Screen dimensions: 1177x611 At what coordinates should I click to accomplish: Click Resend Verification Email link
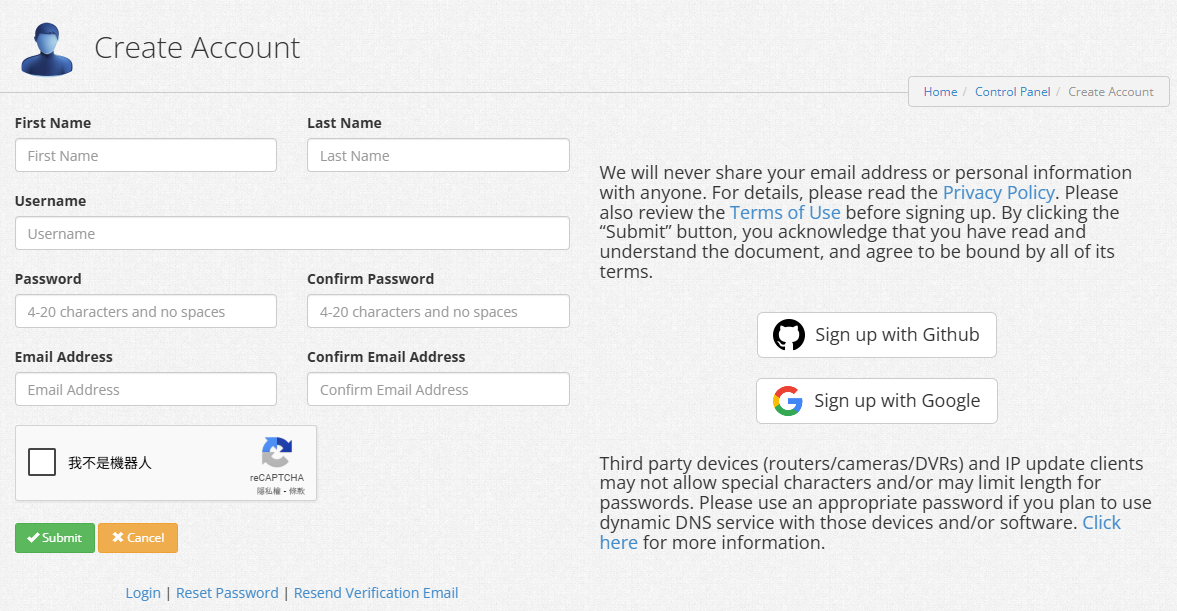tap(376, 593)
